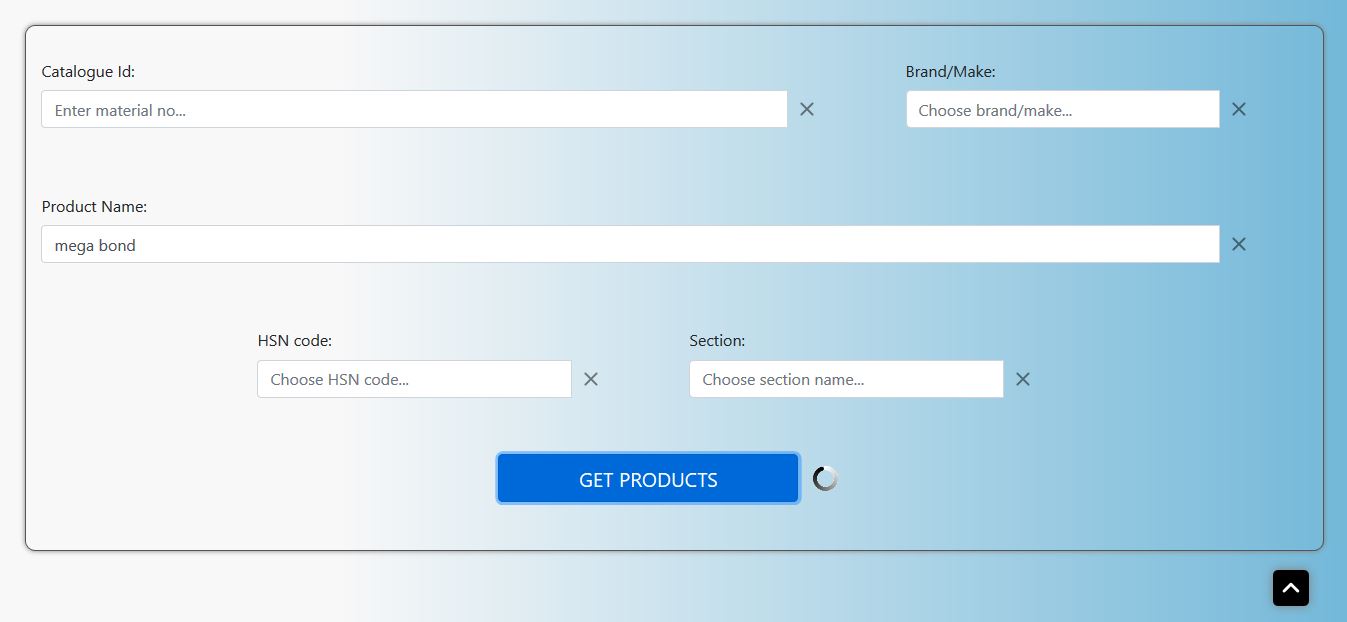Image resolution: width=1347 pixels, height=622 pixels.
Task: Expand the Choose section name dropdown
Action: click(846, 379)
